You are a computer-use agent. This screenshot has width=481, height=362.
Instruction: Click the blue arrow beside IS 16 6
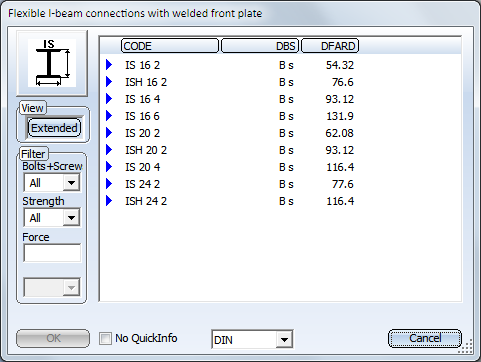[x=109, y=116]
